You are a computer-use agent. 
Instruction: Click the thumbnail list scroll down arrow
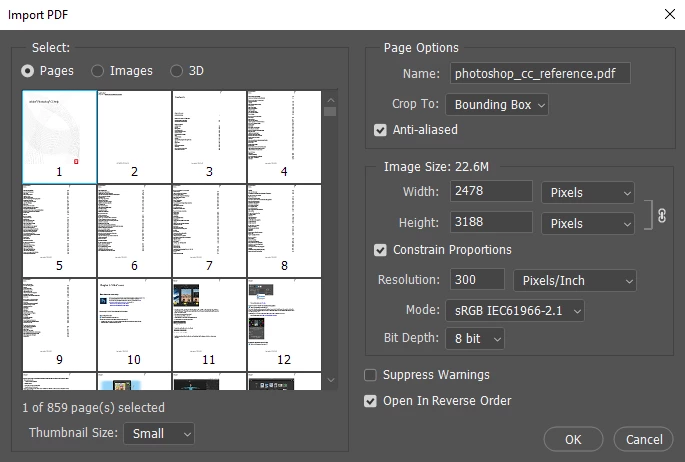click(x=331, y=380)
